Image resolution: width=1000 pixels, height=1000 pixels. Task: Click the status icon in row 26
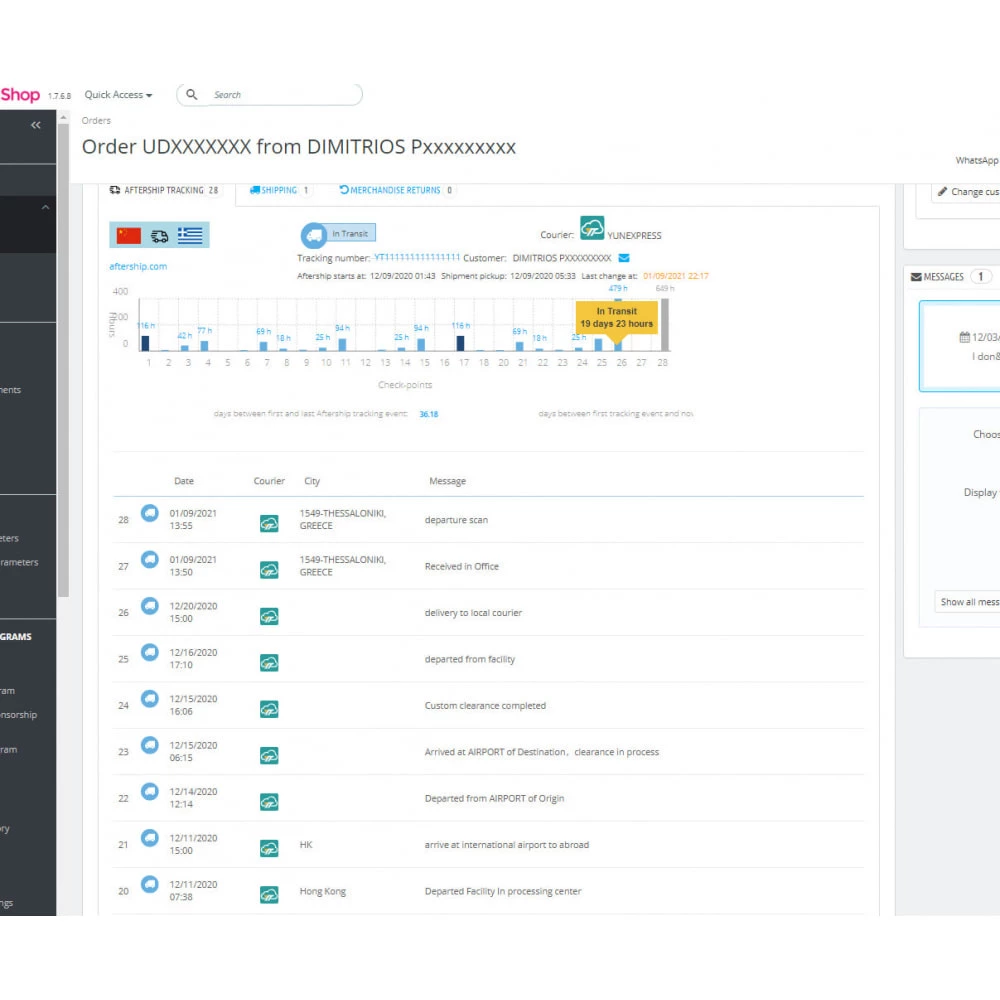click(x=150, y=606)
